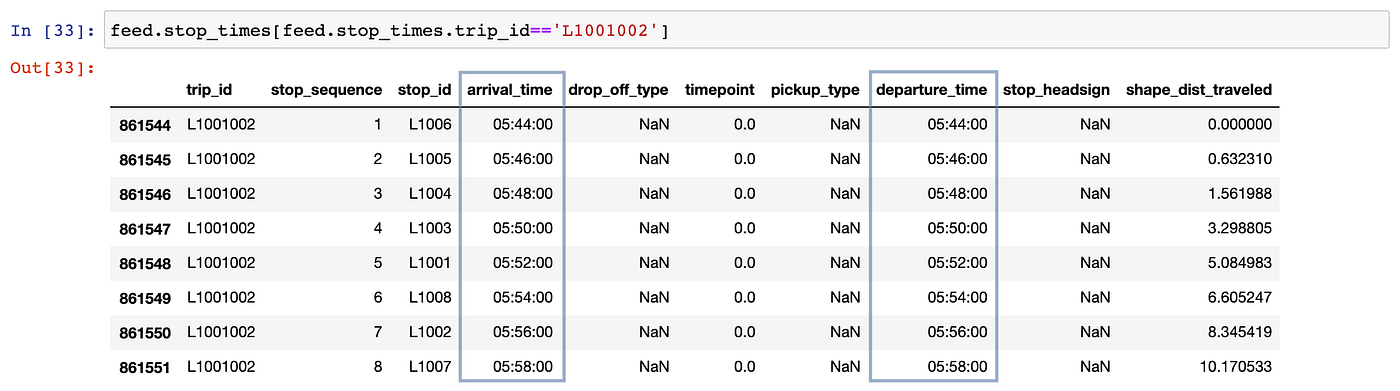Click shape_dist_traveled value 3.298805

(x=1240, y=228)
